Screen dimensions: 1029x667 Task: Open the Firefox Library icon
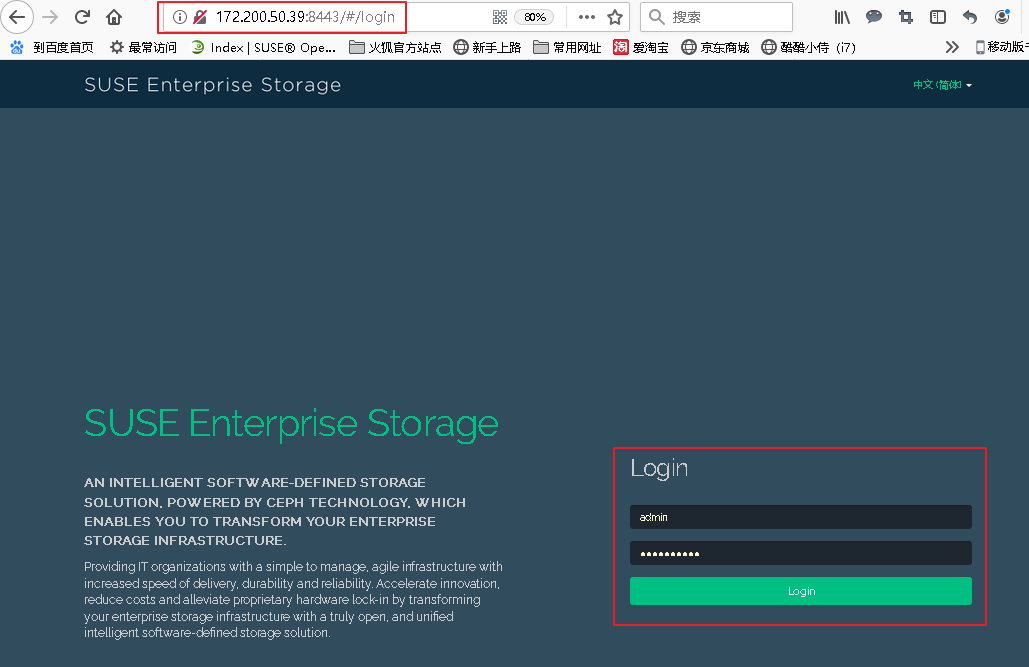tap(841, 17)
